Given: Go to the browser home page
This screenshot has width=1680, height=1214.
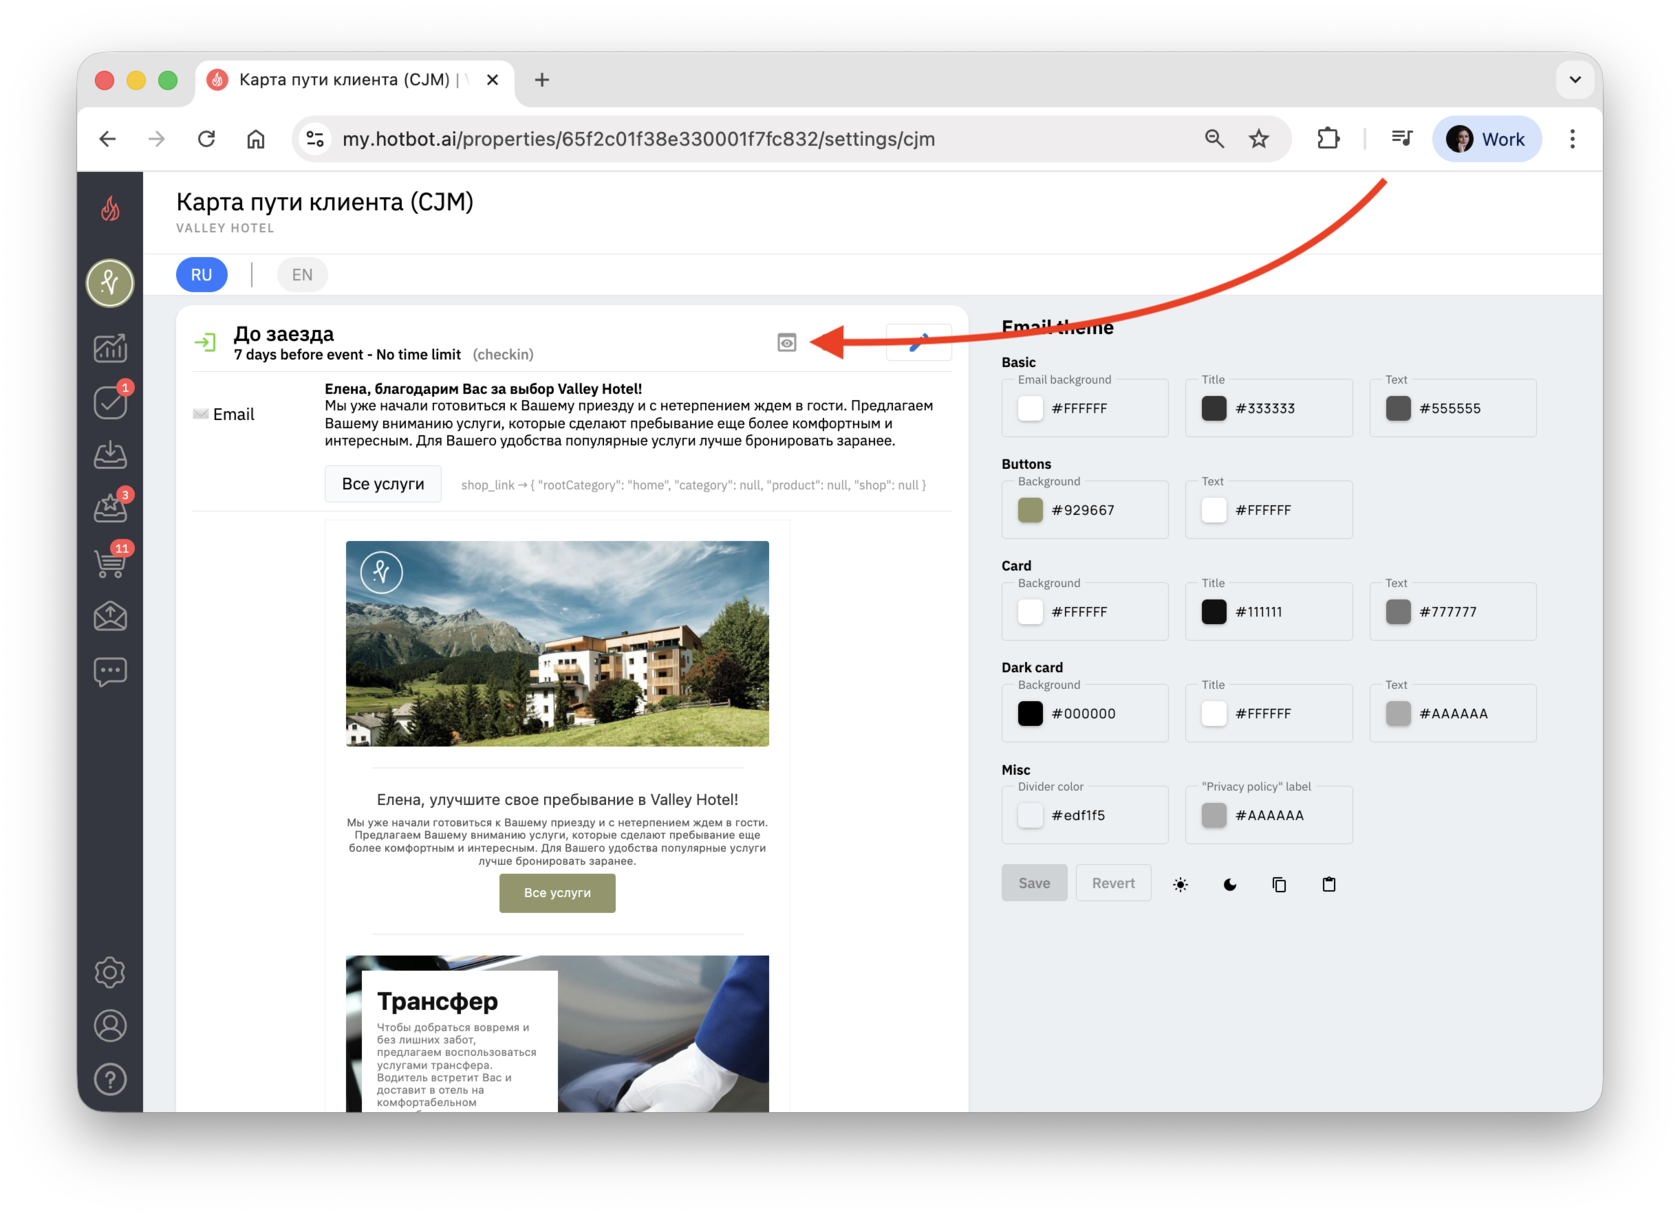Looking at the screenshot, I should coord(256,139).
